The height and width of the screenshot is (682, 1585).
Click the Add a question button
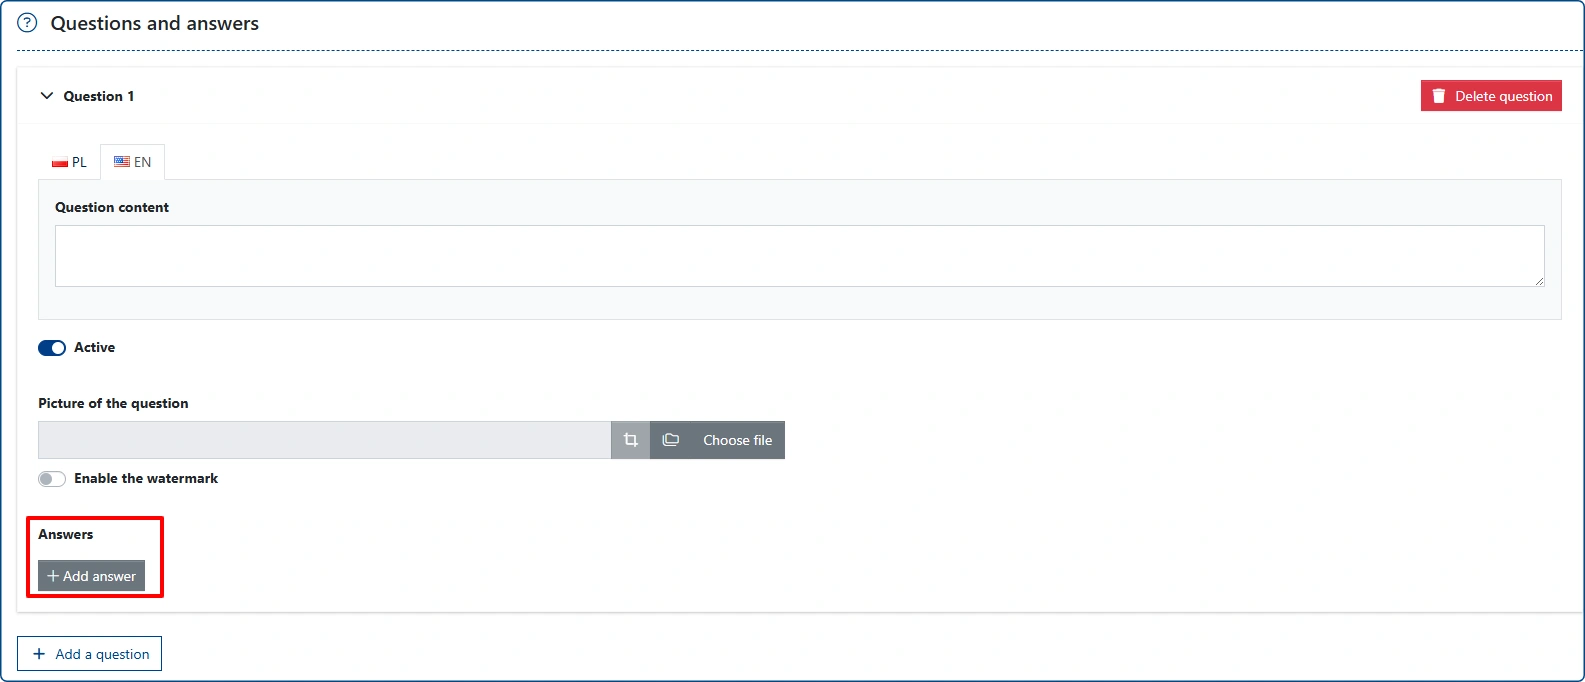click(89, 654)
